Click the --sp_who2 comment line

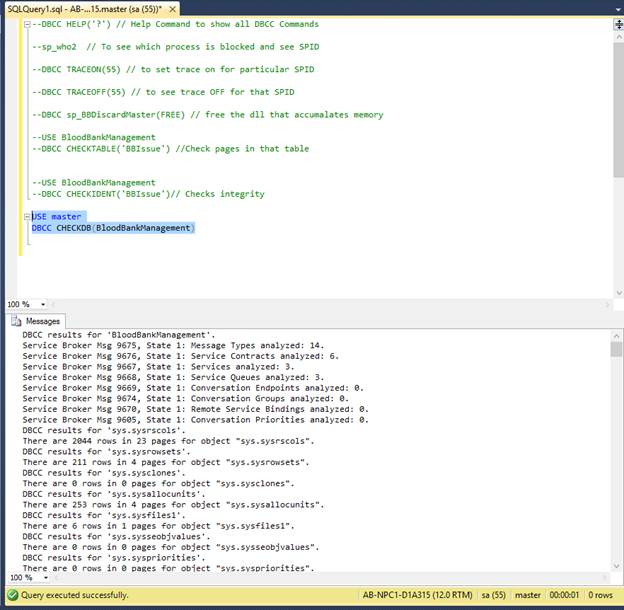pyautogui.click(x=176, y=47)
